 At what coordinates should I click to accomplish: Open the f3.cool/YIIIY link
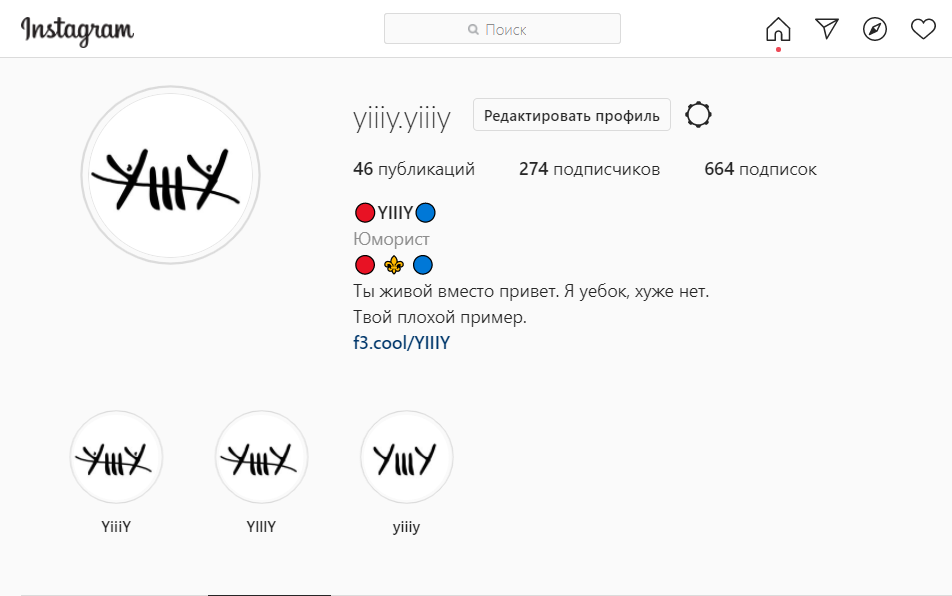[401, 343]
